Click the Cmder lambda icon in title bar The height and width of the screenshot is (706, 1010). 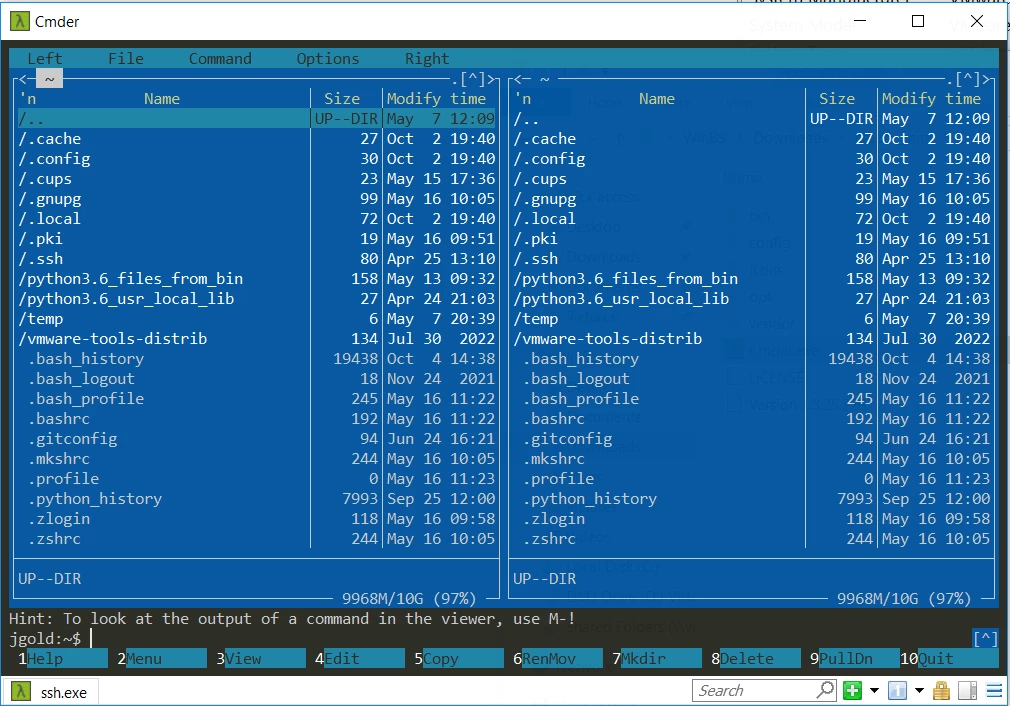(20, 21)
